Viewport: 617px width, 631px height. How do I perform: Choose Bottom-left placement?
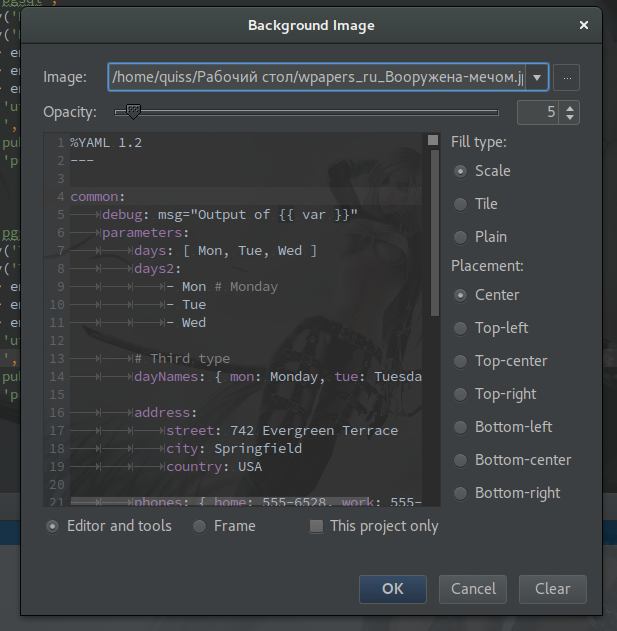click(x=460, y=427)
